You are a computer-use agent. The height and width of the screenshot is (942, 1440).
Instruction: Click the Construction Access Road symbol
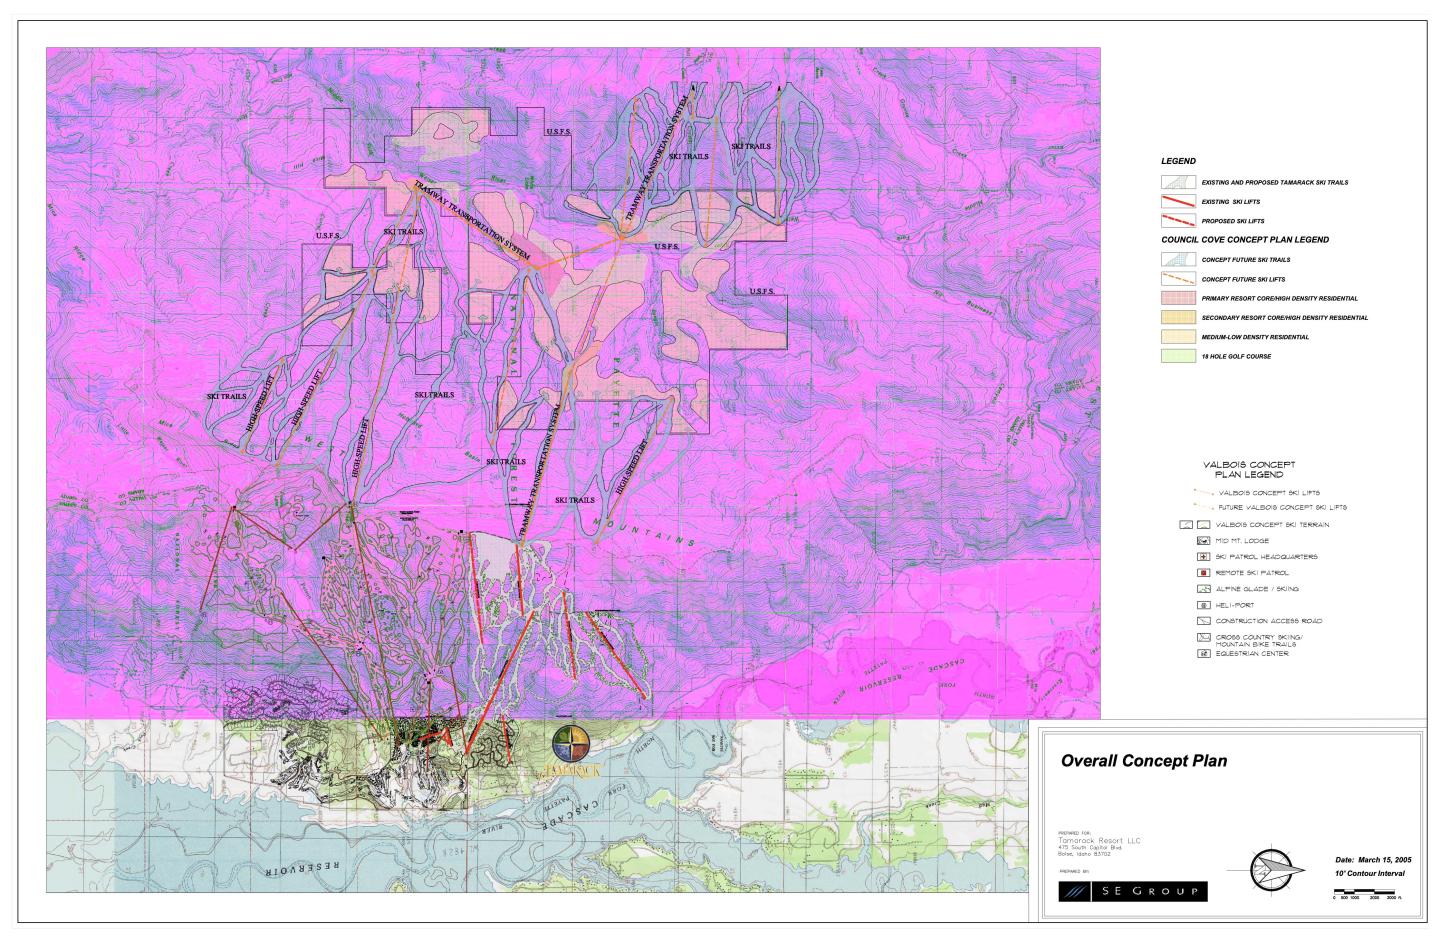1203,621
